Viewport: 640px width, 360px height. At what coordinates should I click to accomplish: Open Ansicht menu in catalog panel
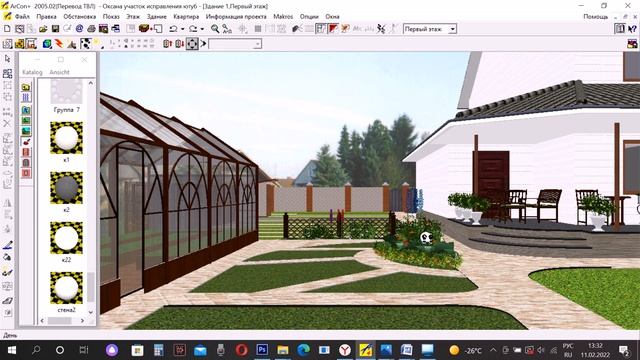pos(59,72)
